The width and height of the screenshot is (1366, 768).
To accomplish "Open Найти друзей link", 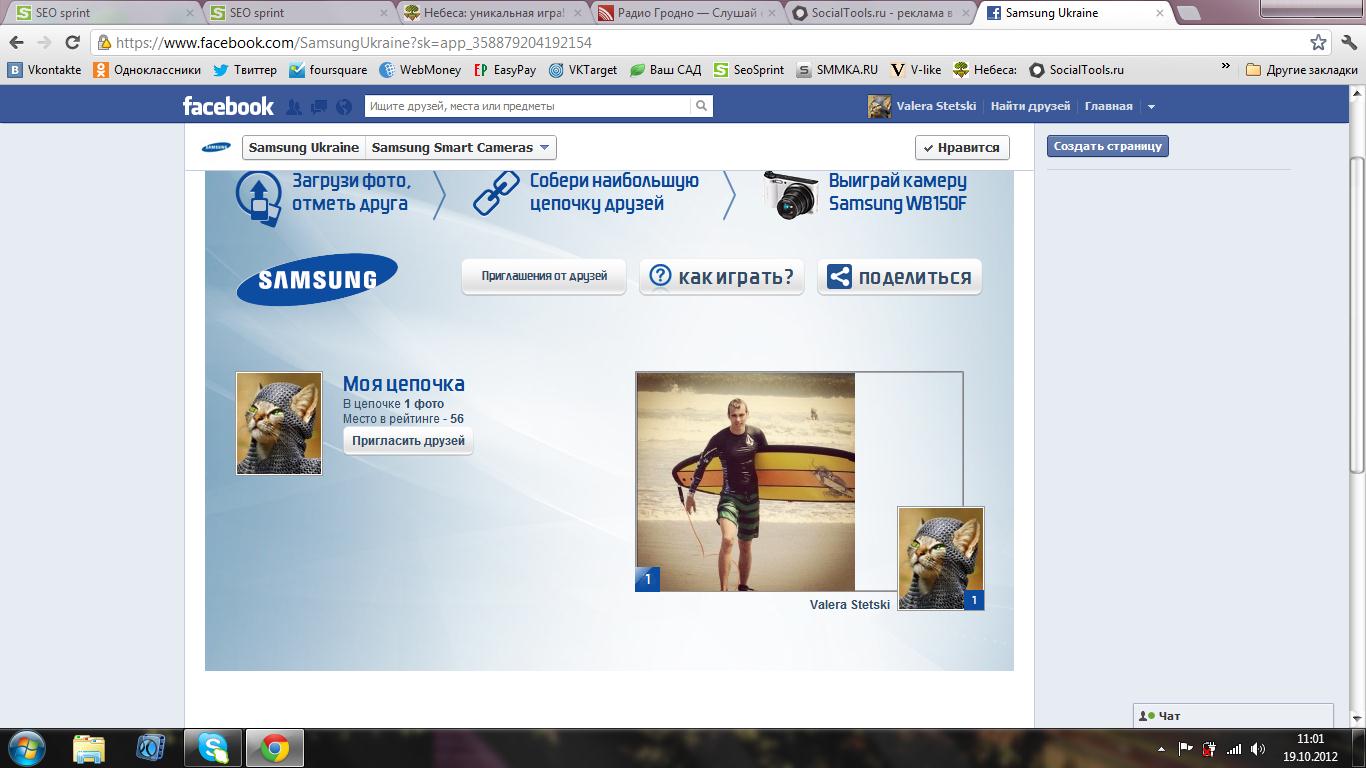I will point(1030,106).
